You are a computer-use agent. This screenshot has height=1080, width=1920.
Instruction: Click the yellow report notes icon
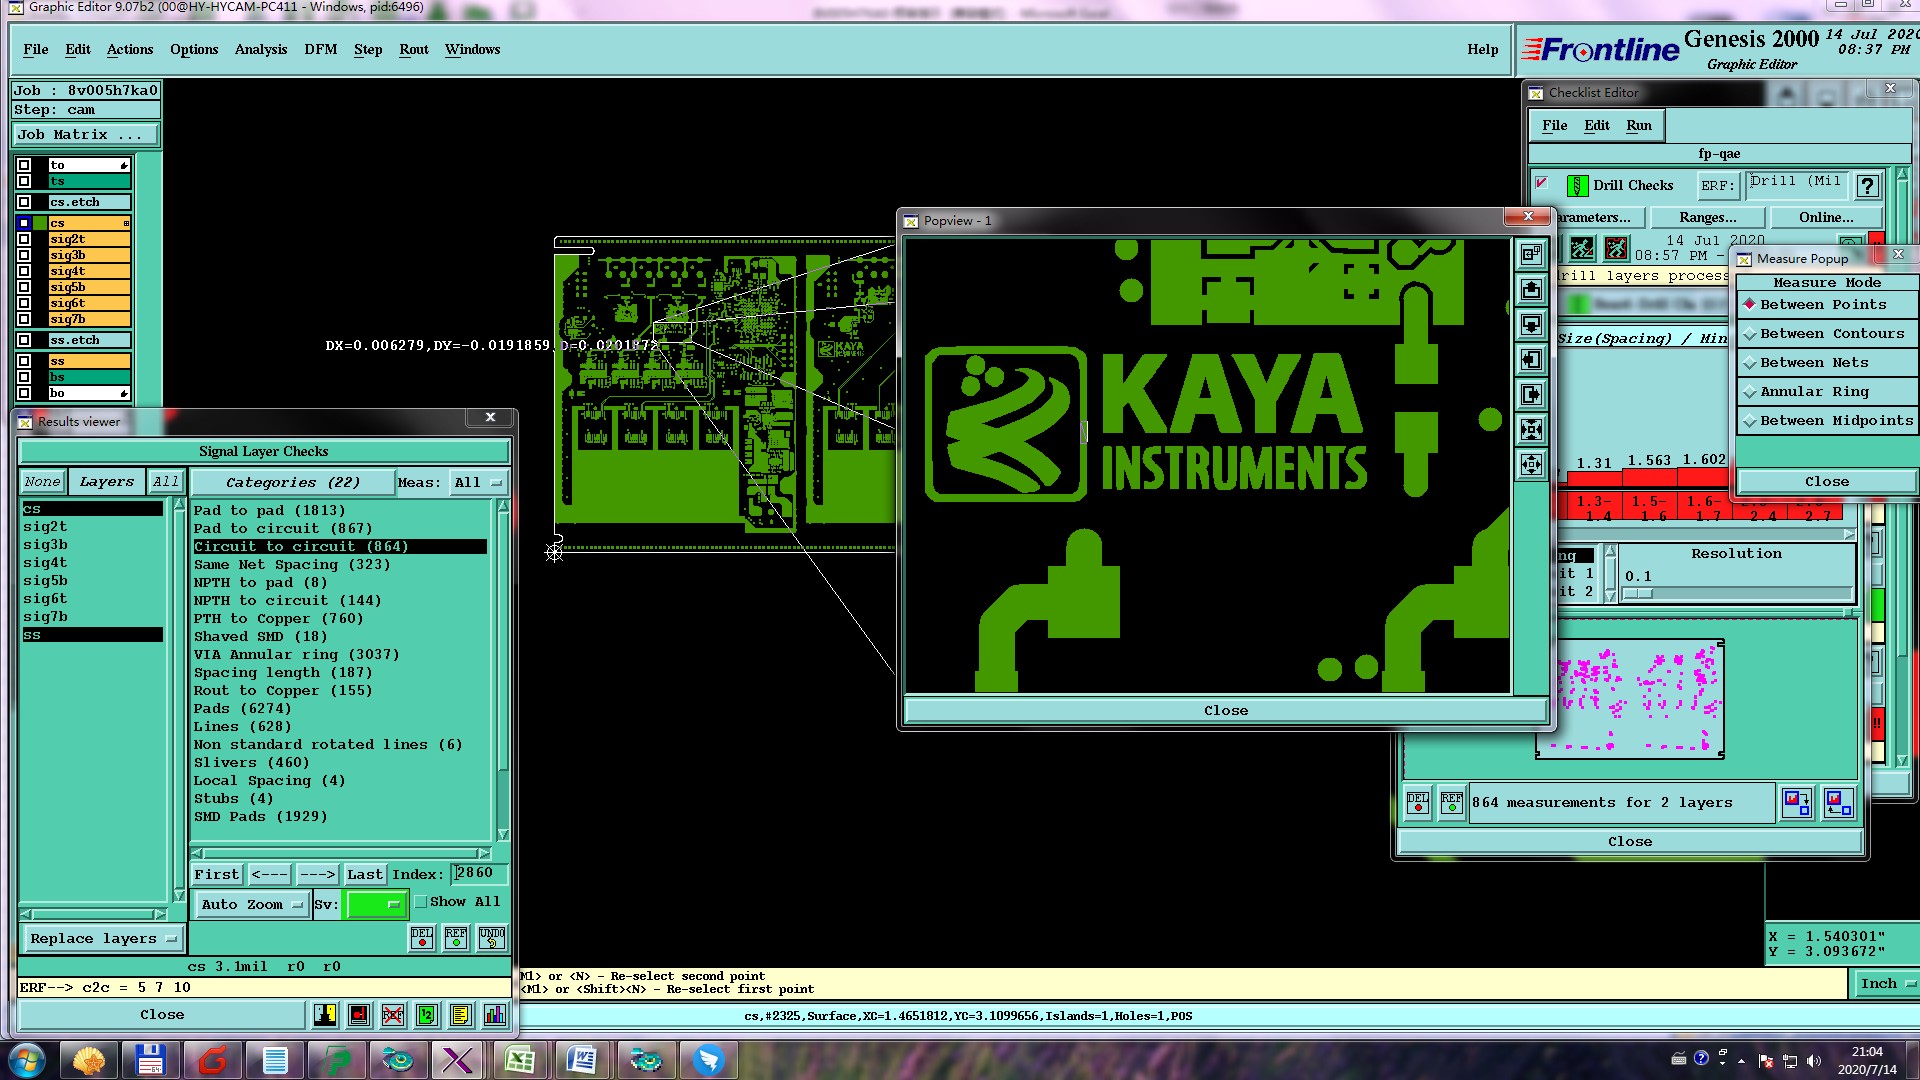tap(460, 1015)
